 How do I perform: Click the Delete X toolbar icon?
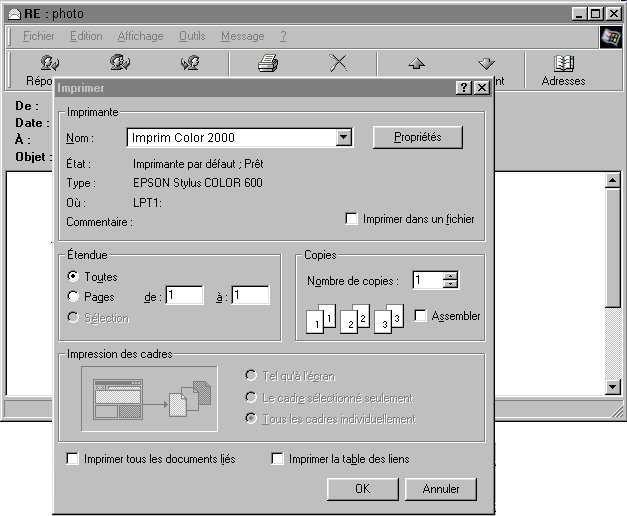(338, 63)
